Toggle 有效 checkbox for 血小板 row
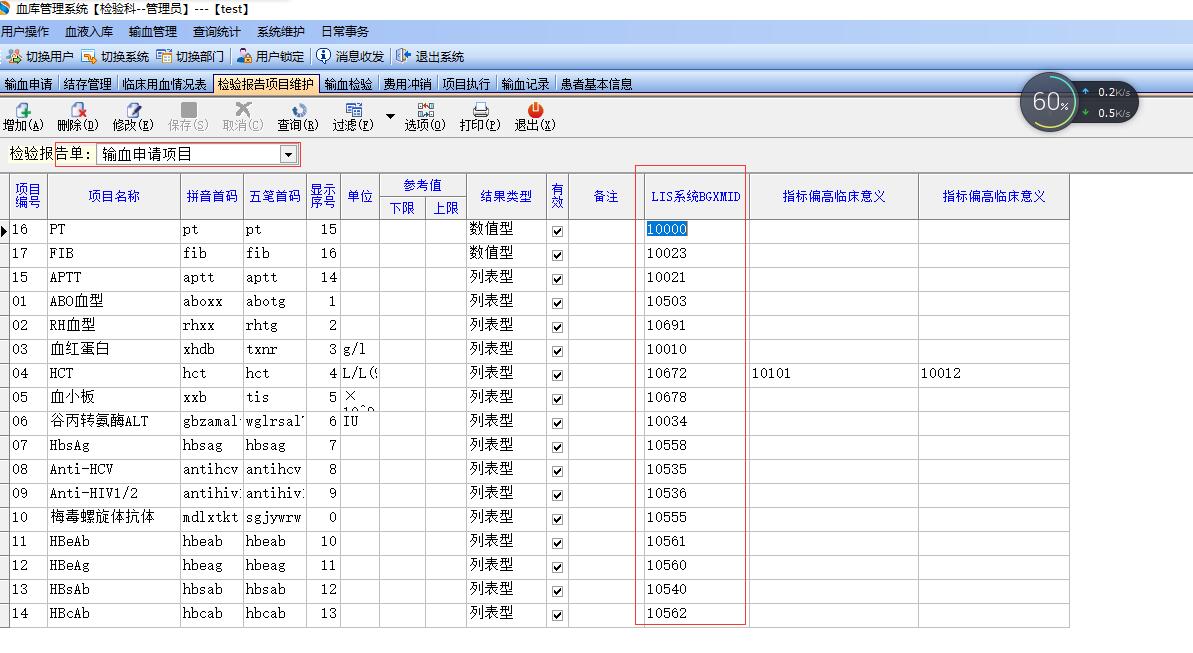1193x653 pixels. click(558, 399)
